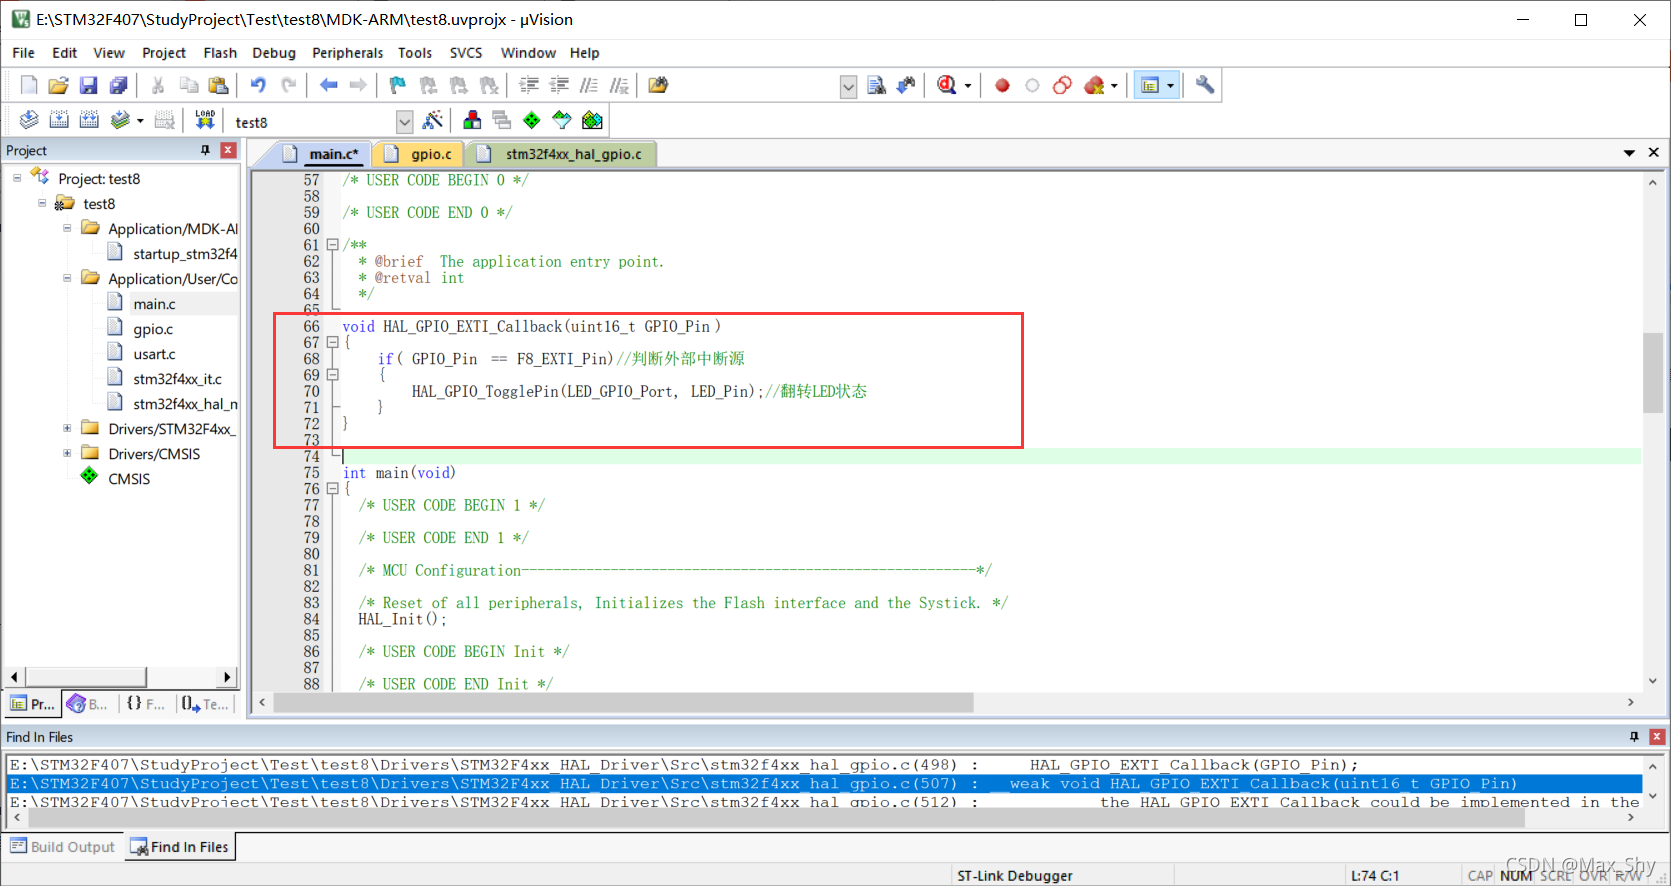Viewport: 1671px width, 886px height.
Task: Open the Debug menu
Action: (x=274, y=53)
